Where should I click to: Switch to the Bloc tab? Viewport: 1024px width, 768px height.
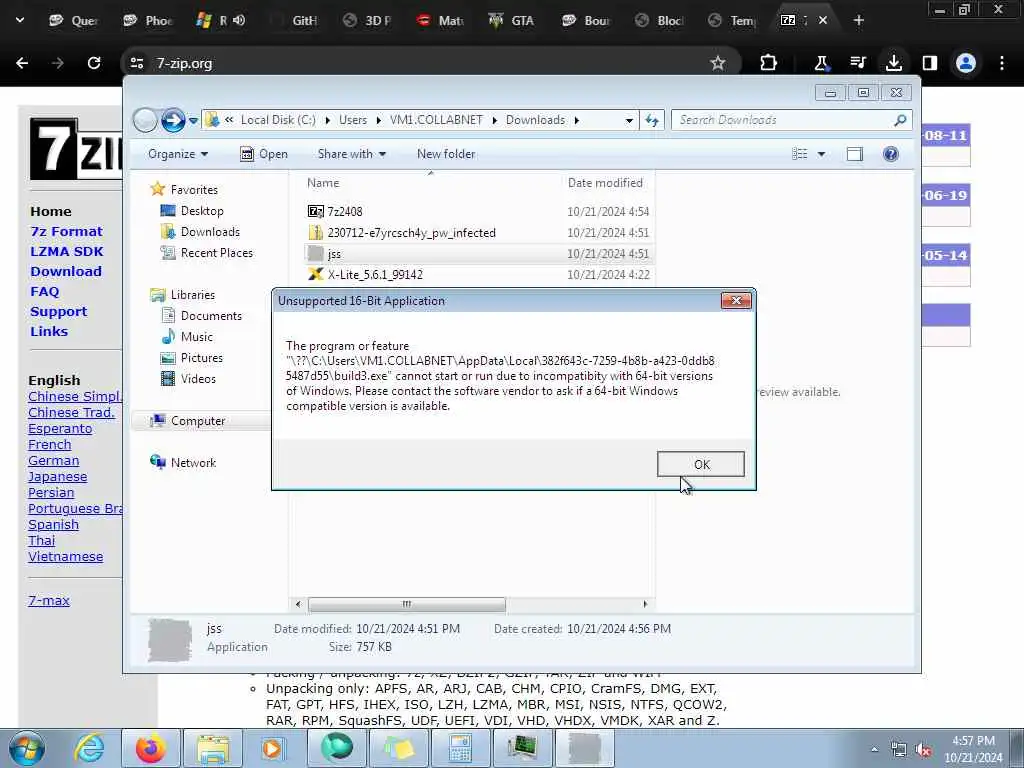(x=660, y=20)
